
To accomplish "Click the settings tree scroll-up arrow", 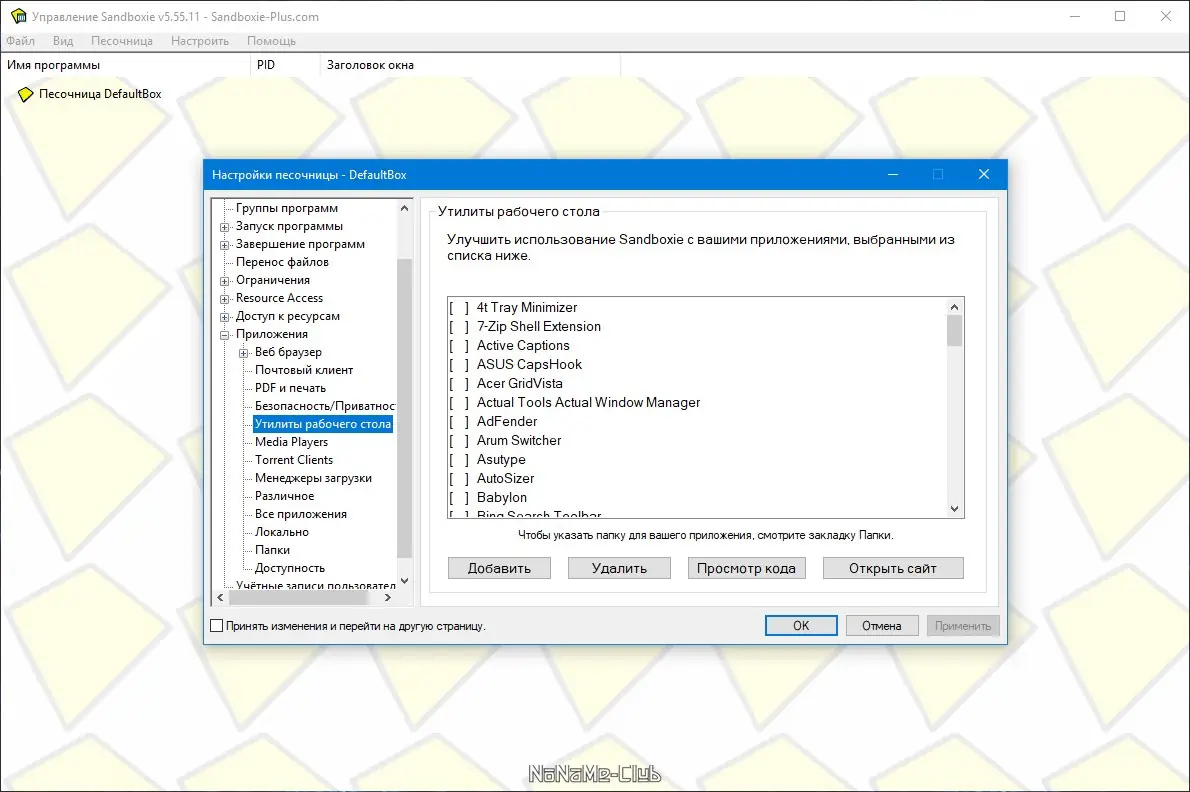I will click(405, 208).
